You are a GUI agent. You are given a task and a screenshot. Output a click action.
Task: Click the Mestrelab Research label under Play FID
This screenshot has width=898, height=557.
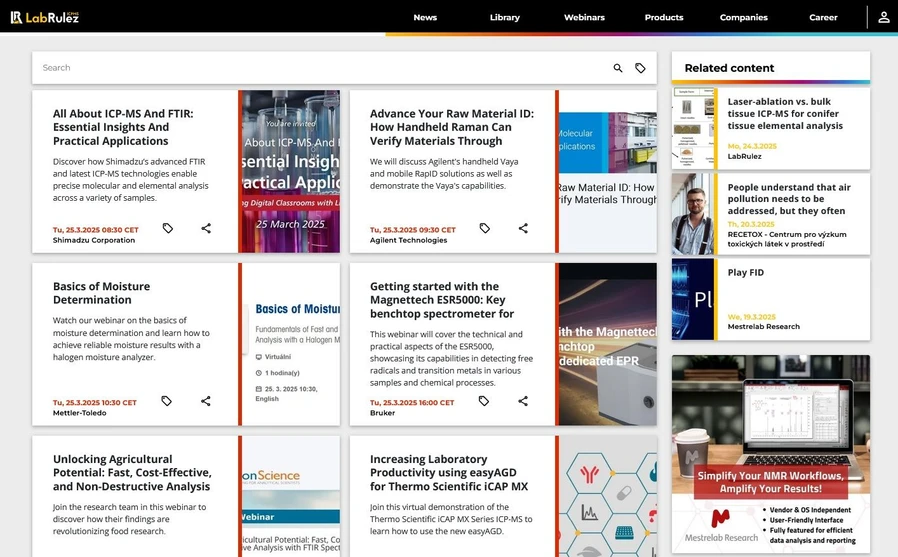(763, 327)
